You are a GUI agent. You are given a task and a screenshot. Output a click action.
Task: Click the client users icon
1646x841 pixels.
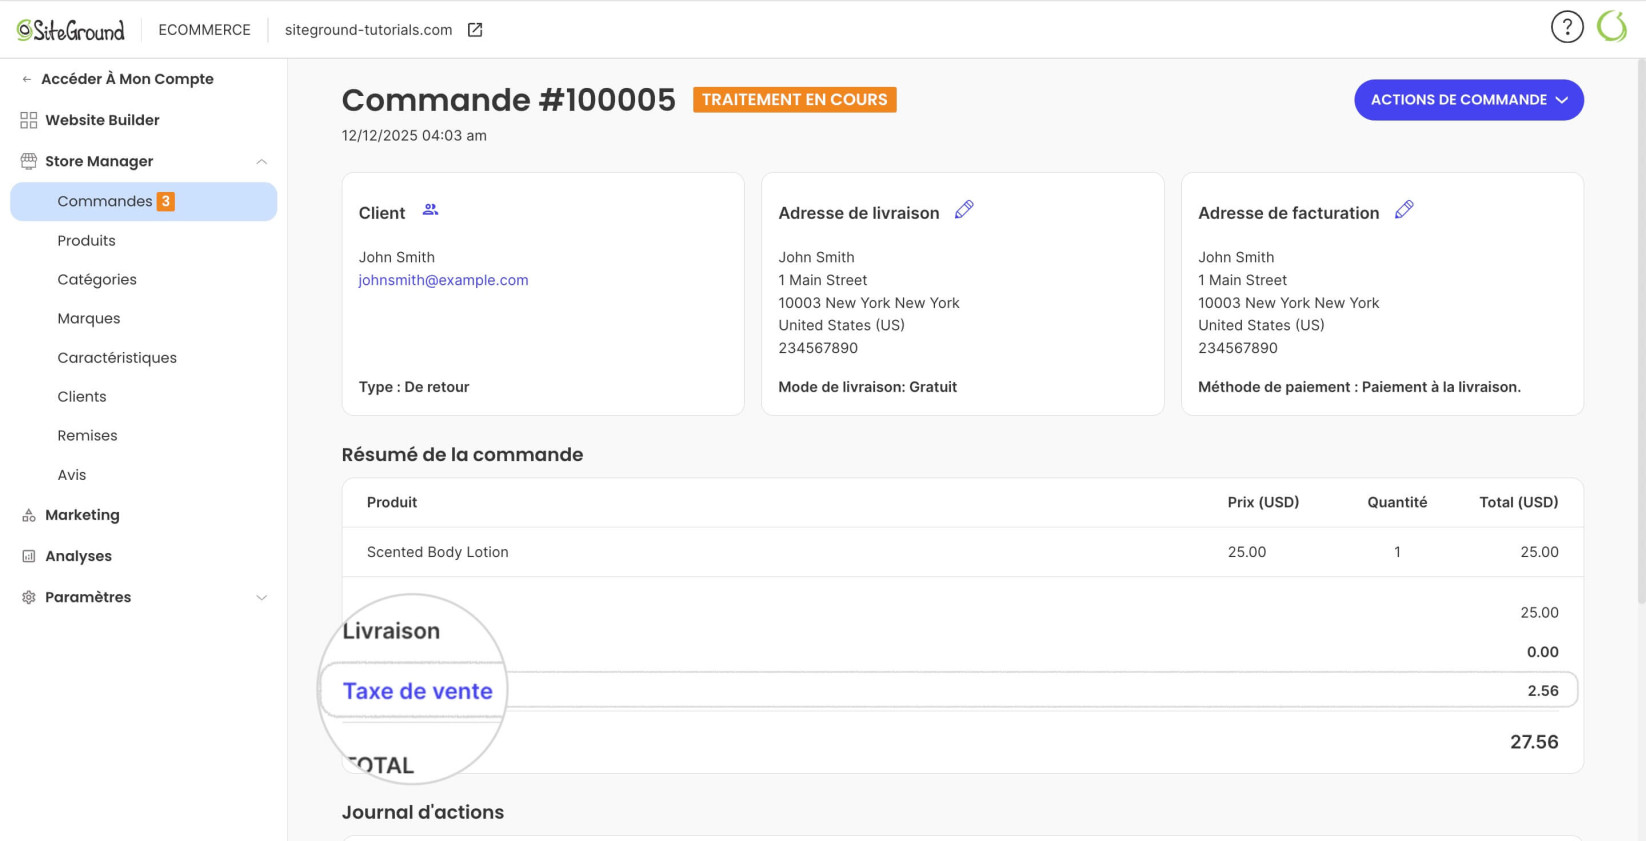[x=430, y=210]
